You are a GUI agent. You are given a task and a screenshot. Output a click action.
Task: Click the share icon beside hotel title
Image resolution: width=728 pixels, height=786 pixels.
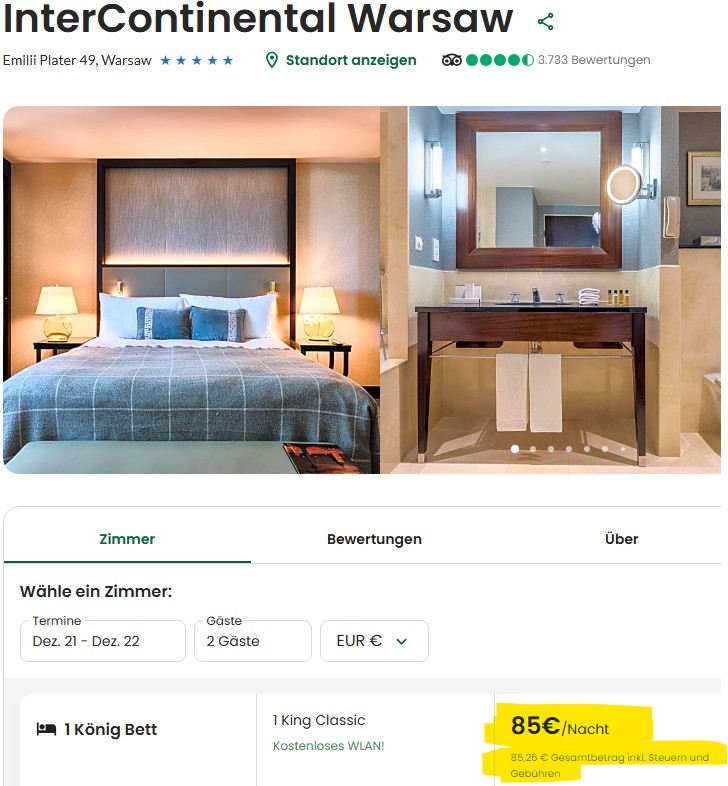click(x=545, y=22)
